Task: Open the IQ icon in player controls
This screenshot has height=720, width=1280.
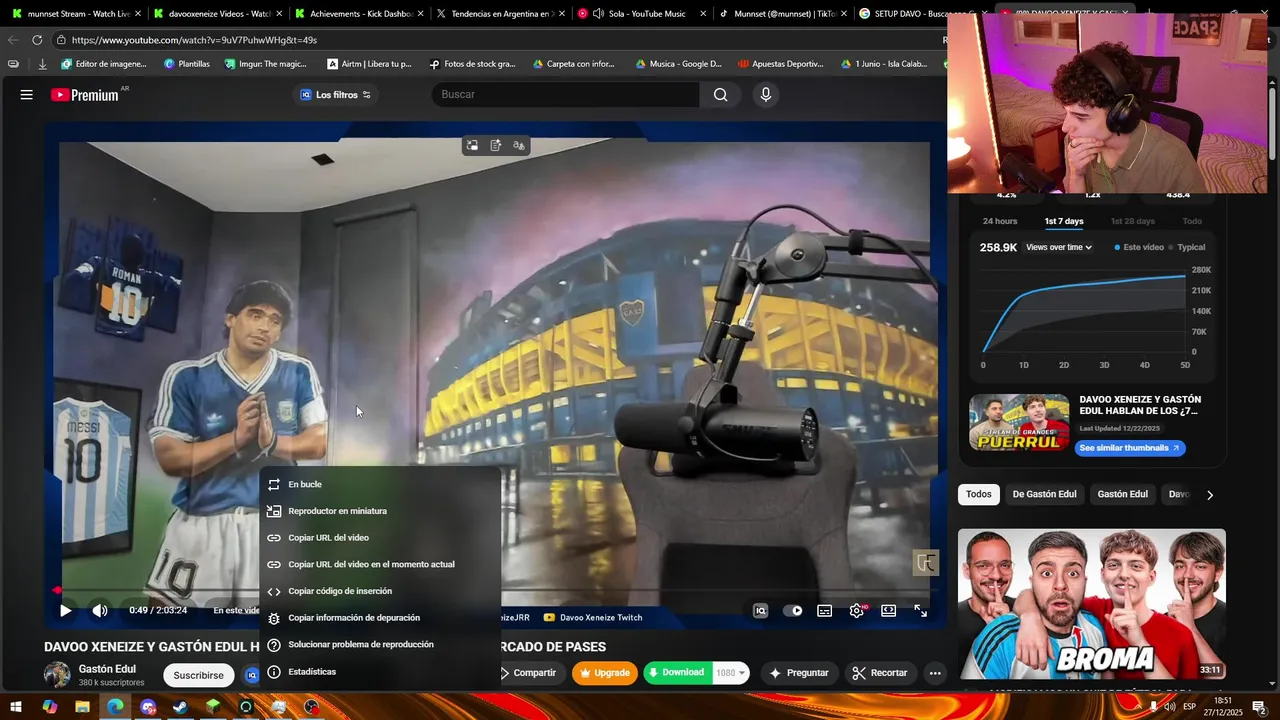Action: click(x=761, y=610)
